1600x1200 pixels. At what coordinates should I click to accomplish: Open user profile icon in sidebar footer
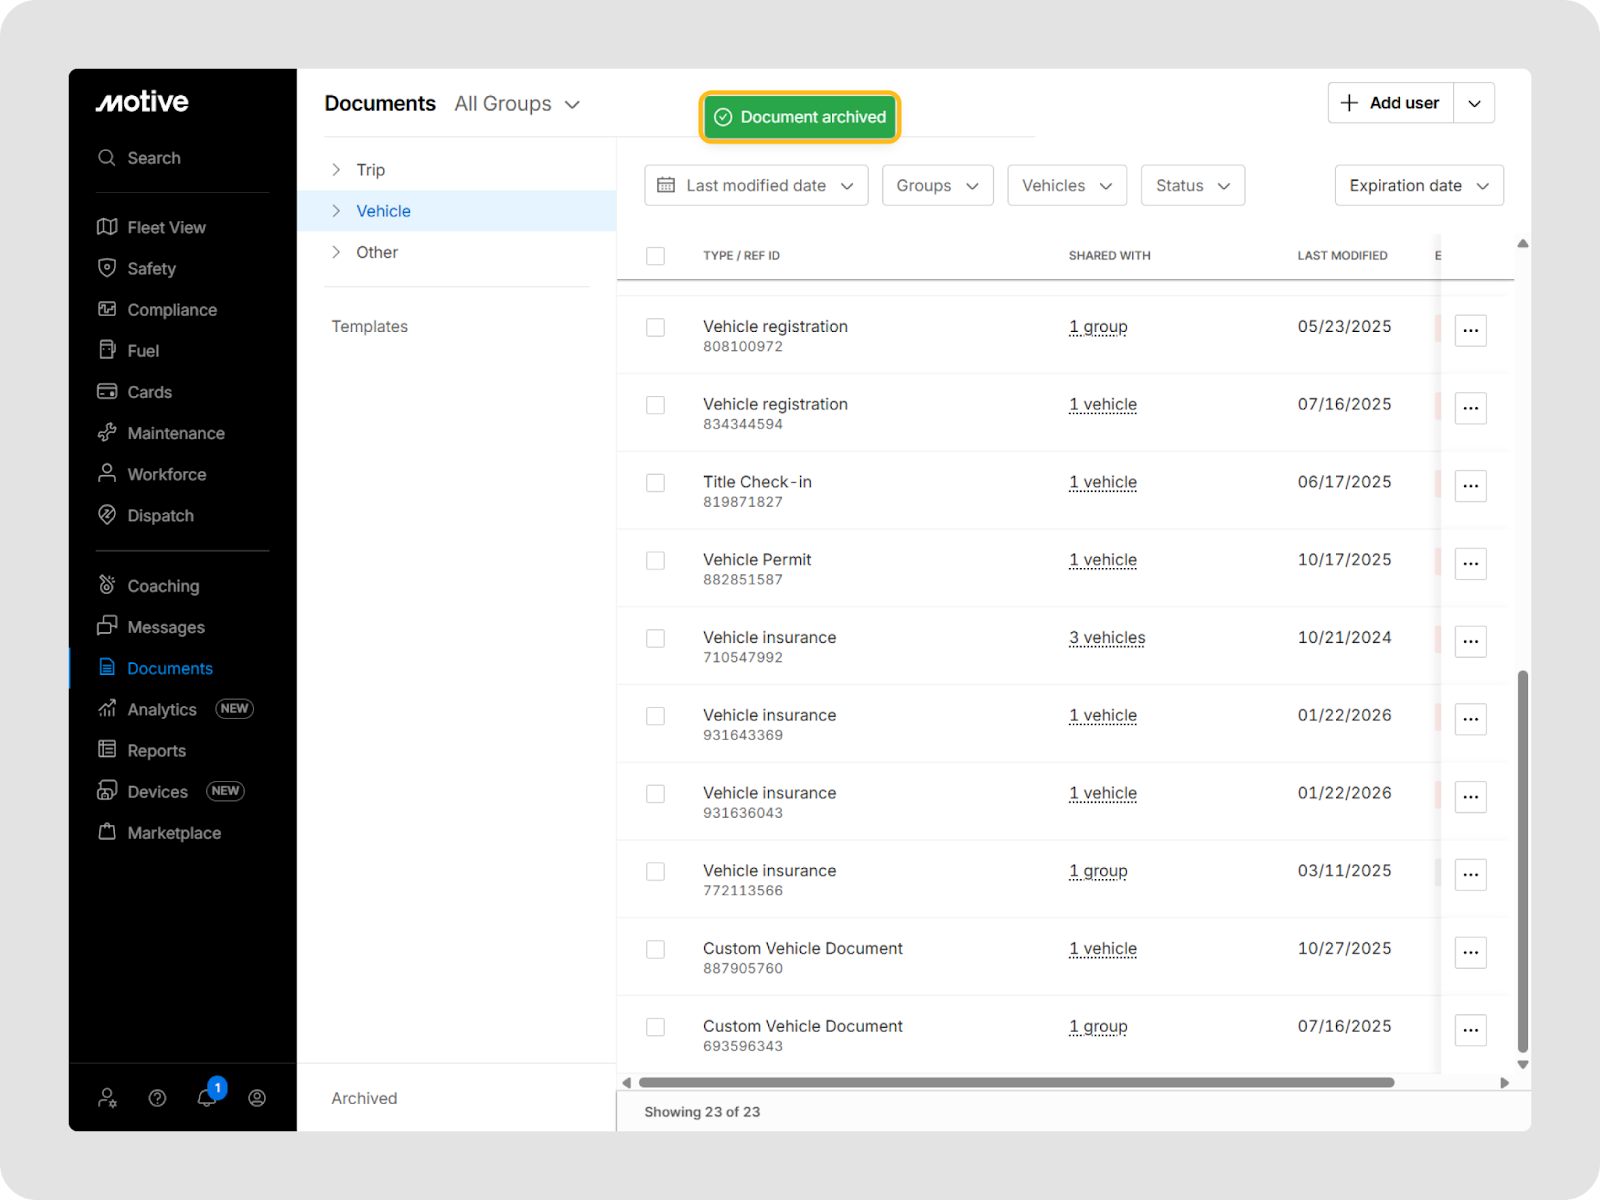tap(257, 1098)
